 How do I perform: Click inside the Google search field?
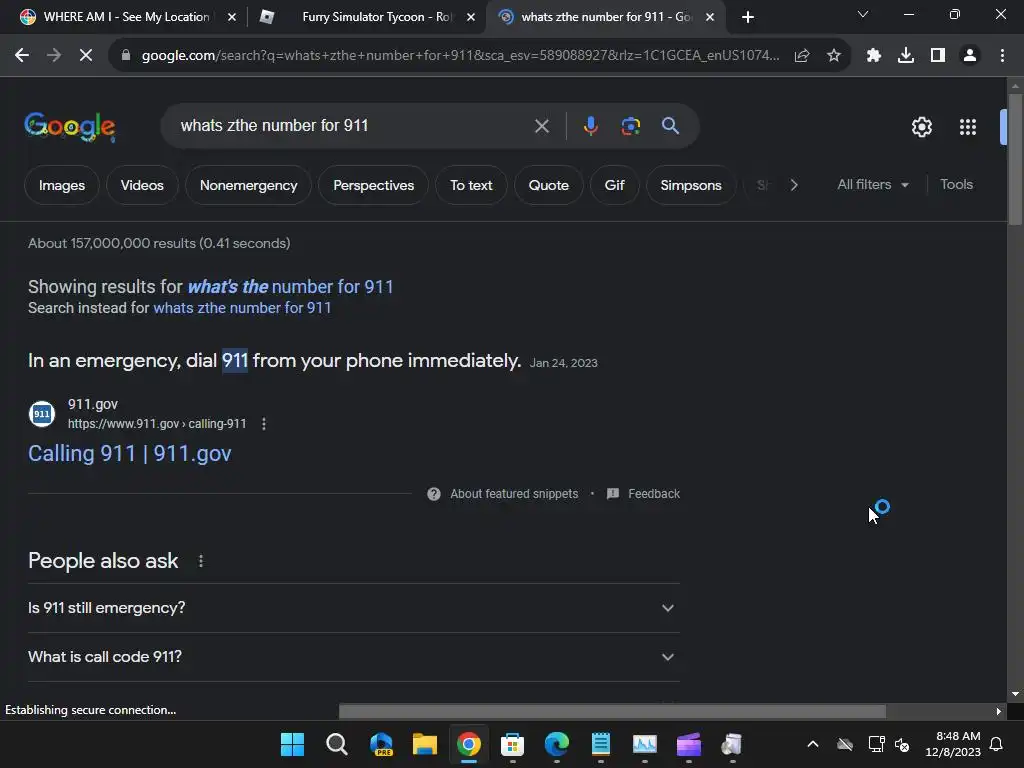pos(353,125)
